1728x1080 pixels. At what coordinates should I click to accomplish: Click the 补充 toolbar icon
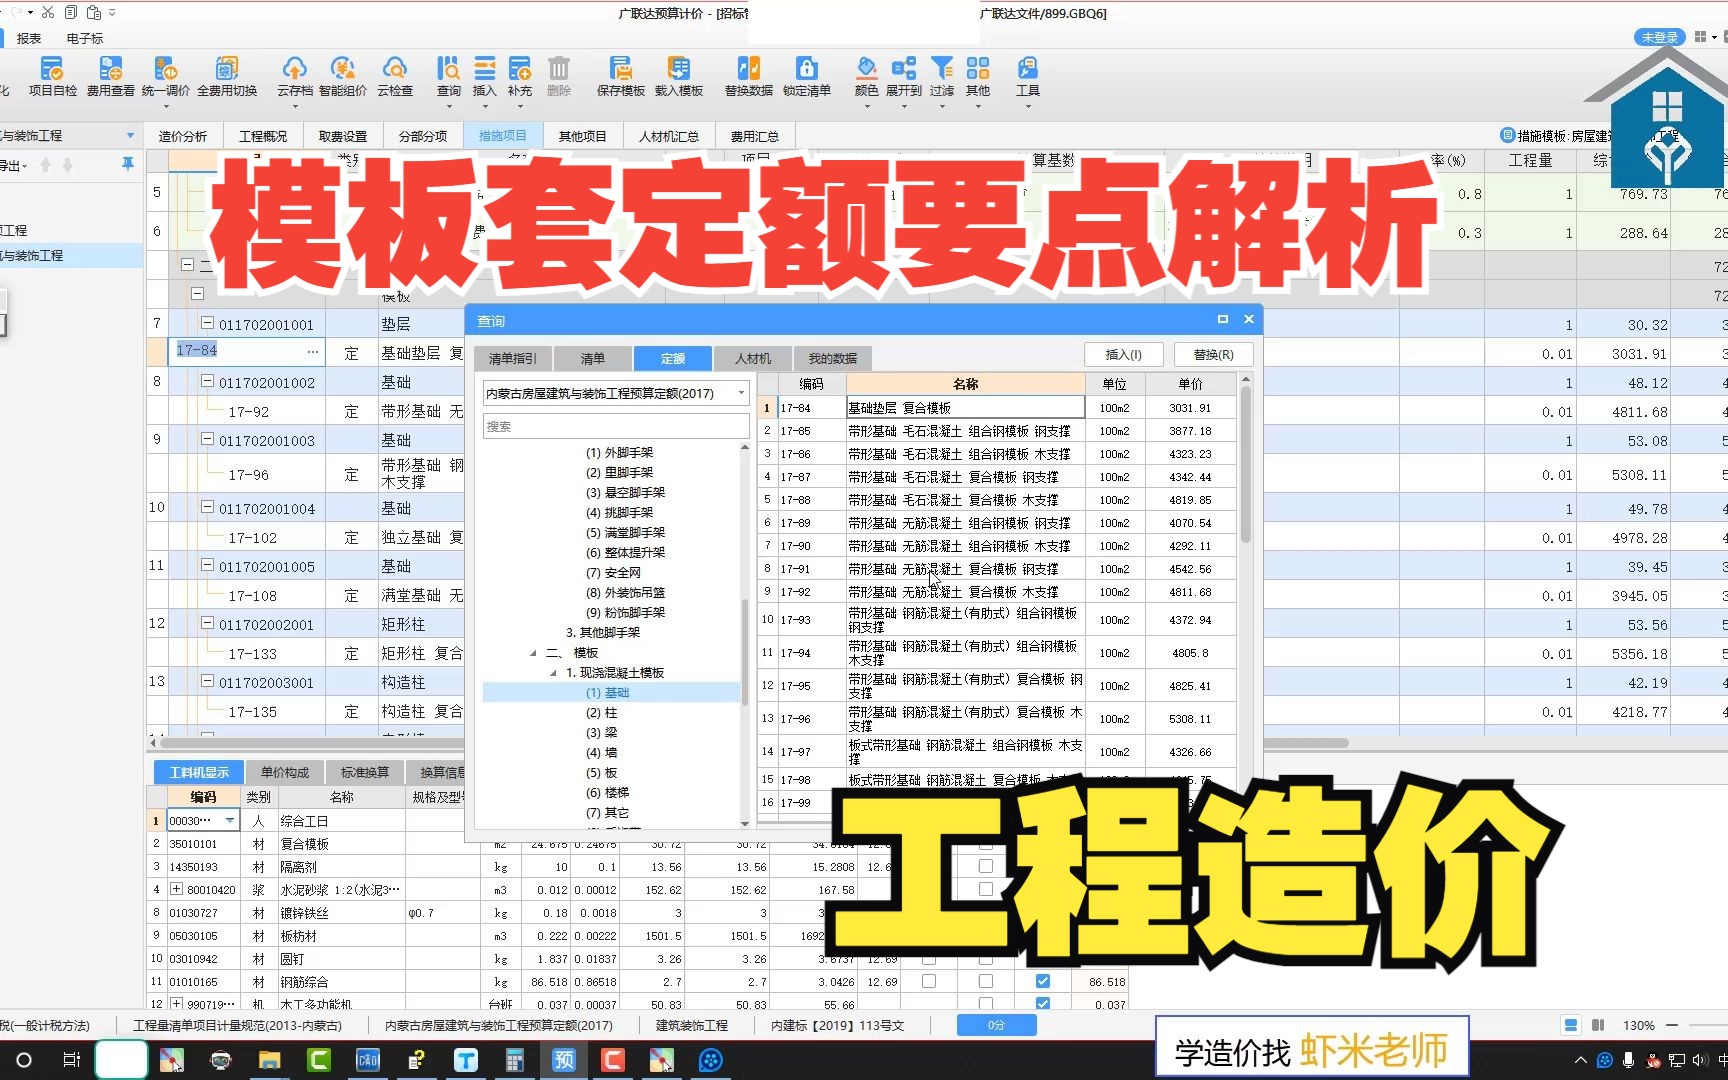coord(520,77)
